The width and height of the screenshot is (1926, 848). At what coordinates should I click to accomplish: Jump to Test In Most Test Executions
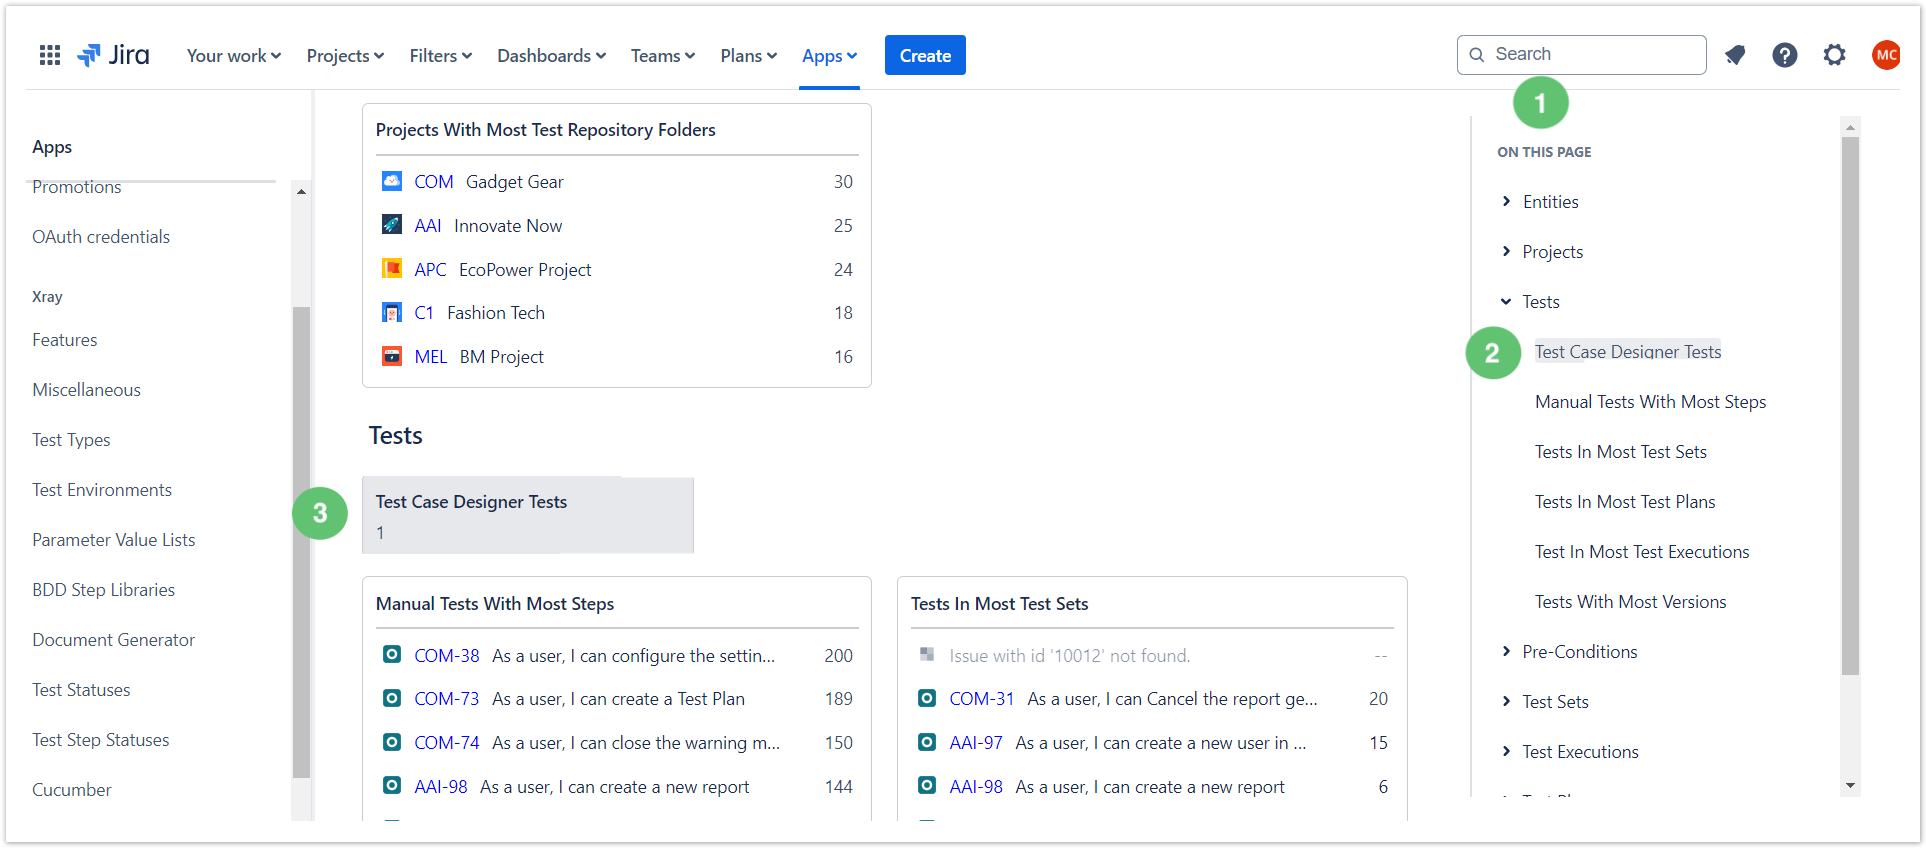click(1642, 551)
